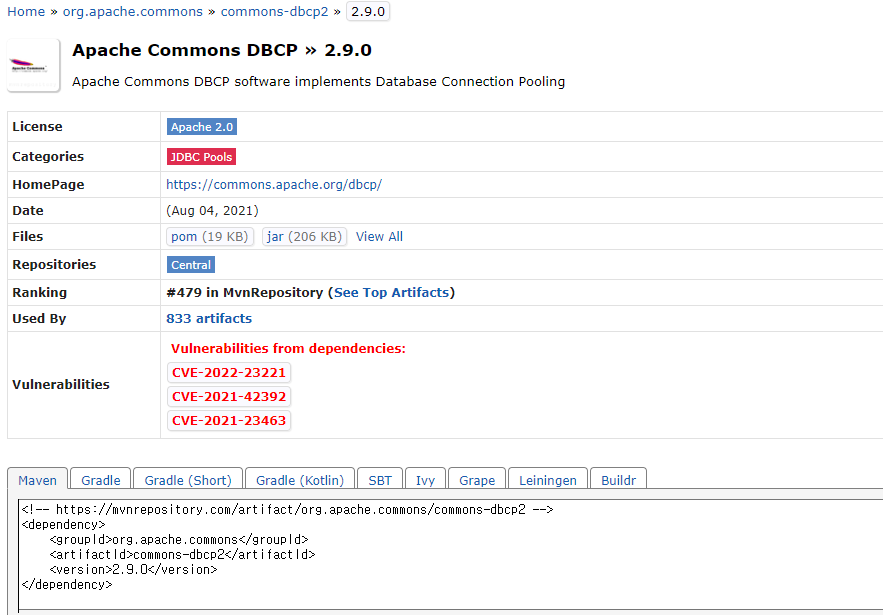
Task: Switch to the Gradle tab
Action: (x=101, y=480)
